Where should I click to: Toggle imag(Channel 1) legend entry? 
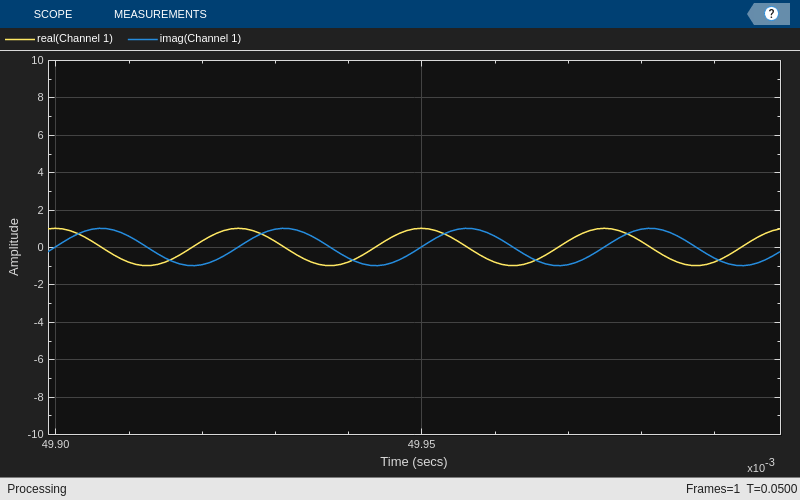coord(200,38)
